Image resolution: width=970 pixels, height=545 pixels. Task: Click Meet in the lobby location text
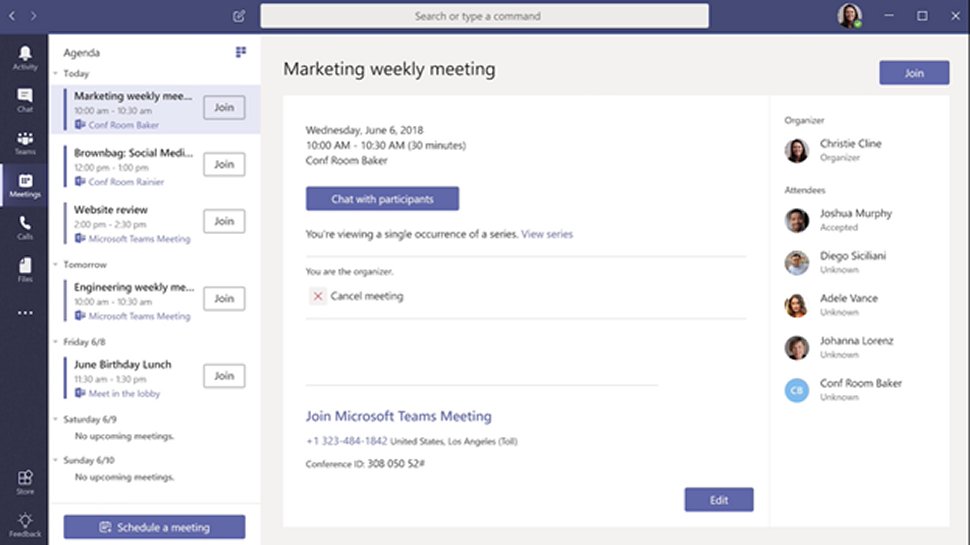point(124,393)
